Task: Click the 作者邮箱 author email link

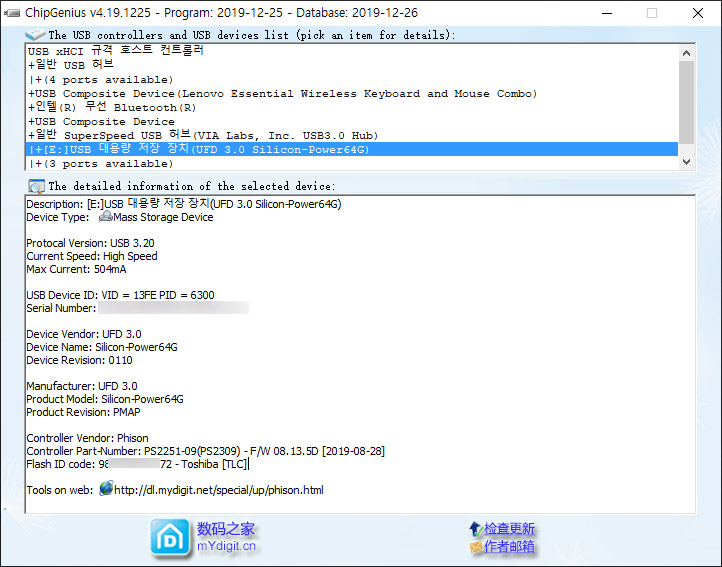Action: point(509,547)
